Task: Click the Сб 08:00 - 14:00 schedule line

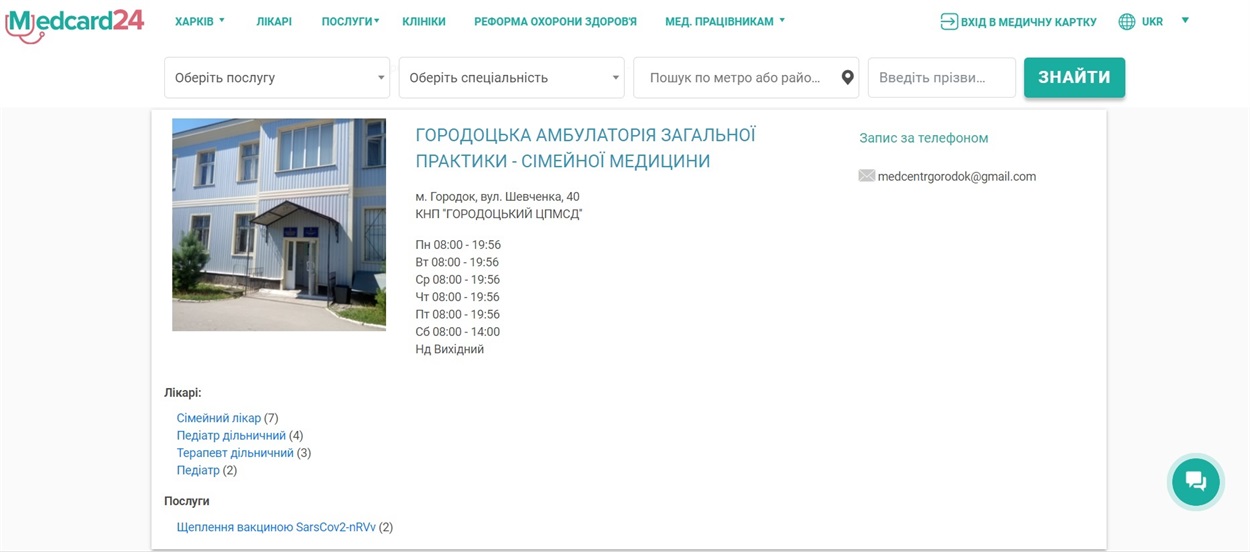Action: coord(458,332)
